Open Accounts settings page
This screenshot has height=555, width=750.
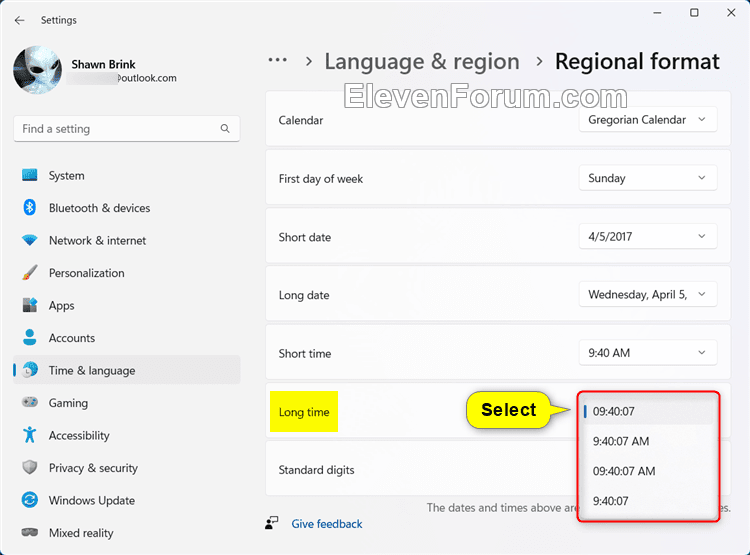[126, 338]
